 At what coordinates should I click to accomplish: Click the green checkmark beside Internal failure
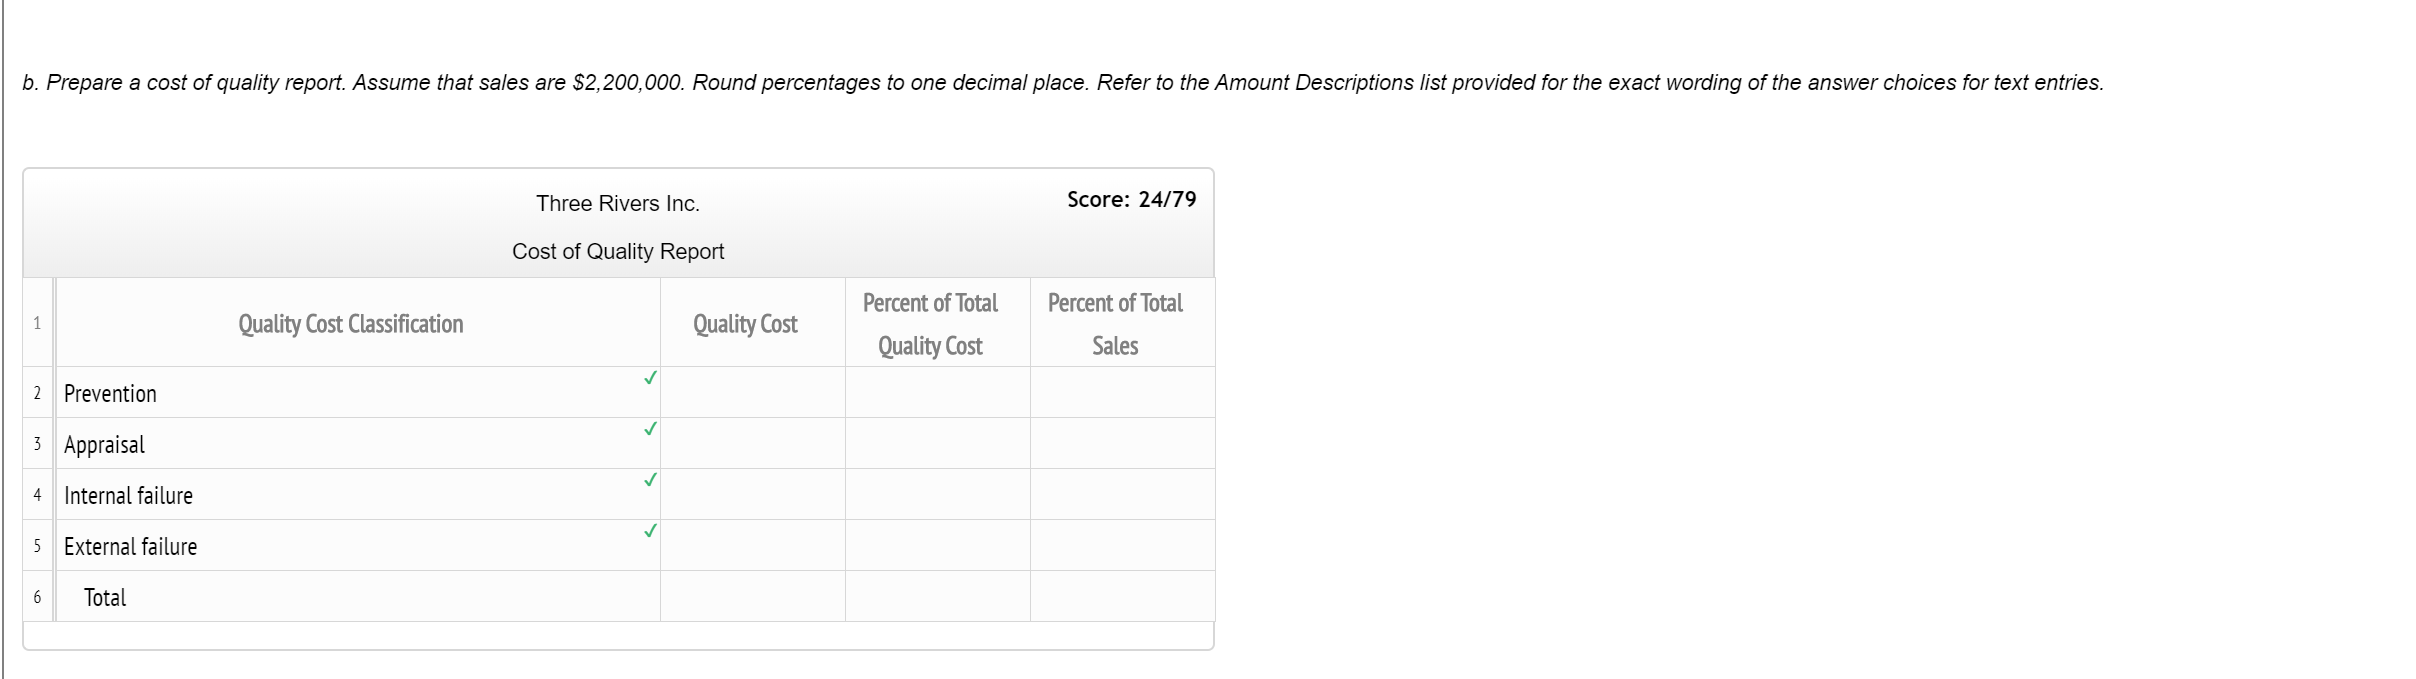[x=650, y=480]
